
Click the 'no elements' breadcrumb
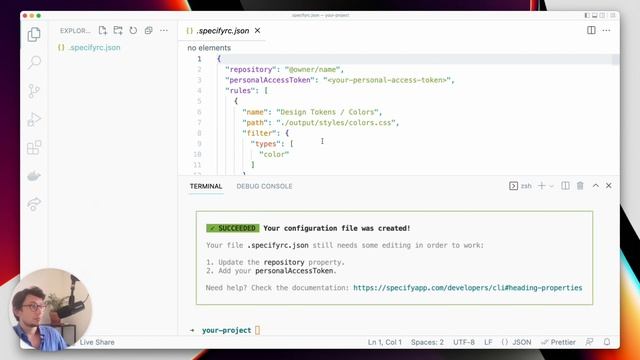point(209,48)
